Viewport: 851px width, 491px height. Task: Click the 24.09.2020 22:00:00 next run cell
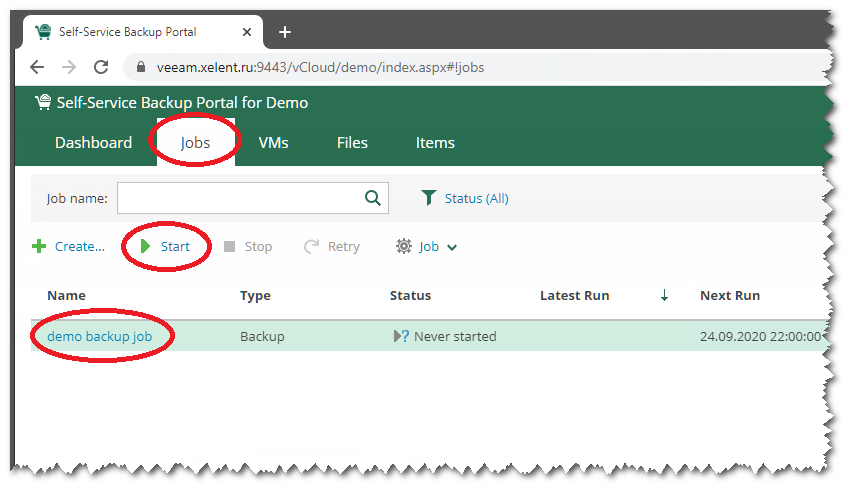pos(760,336)
